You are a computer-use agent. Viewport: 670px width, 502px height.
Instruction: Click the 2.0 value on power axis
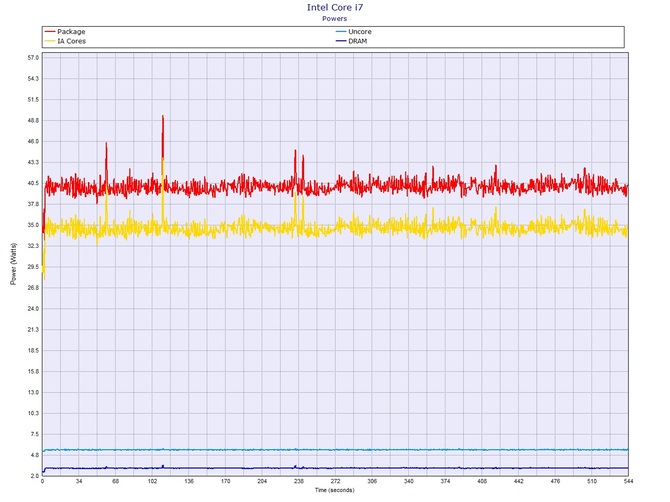34,475
